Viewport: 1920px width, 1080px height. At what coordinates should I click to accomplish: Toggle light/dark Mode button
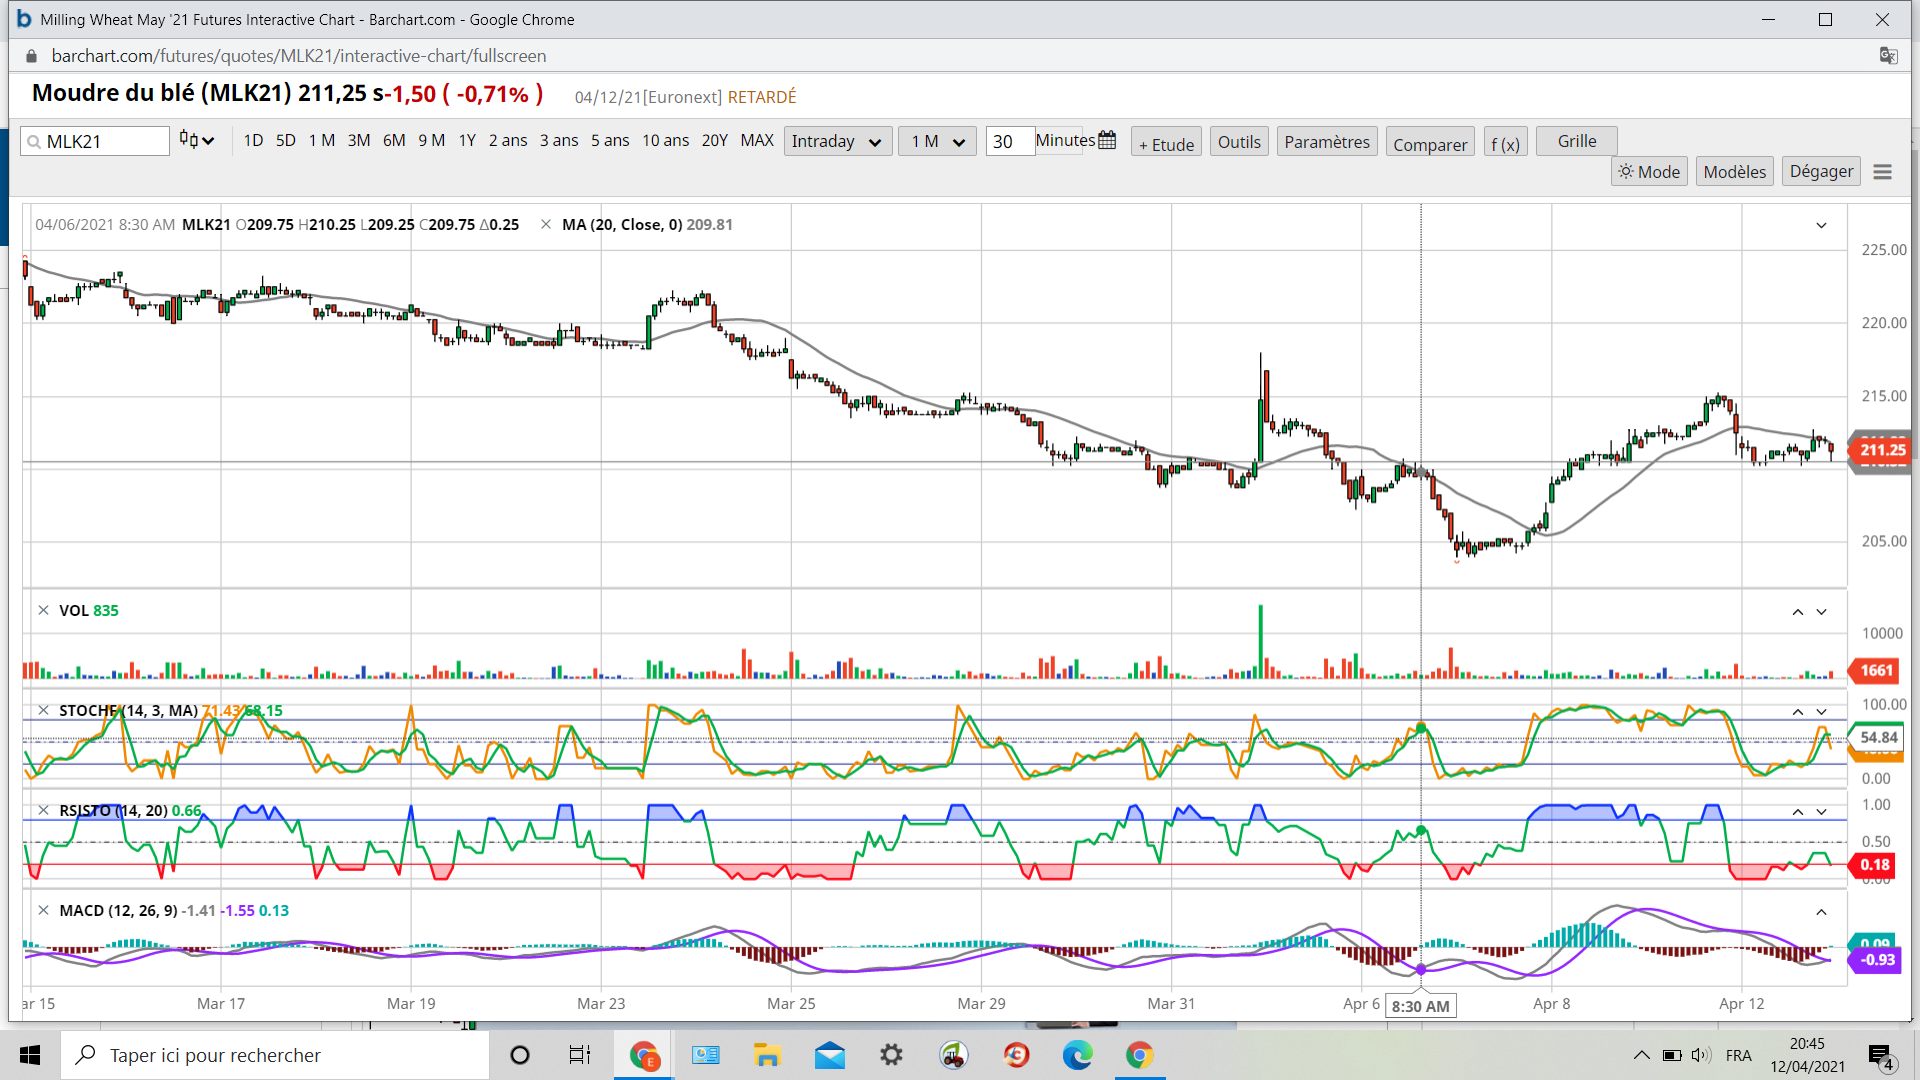pyautogui.click(x=1649, y=172)
